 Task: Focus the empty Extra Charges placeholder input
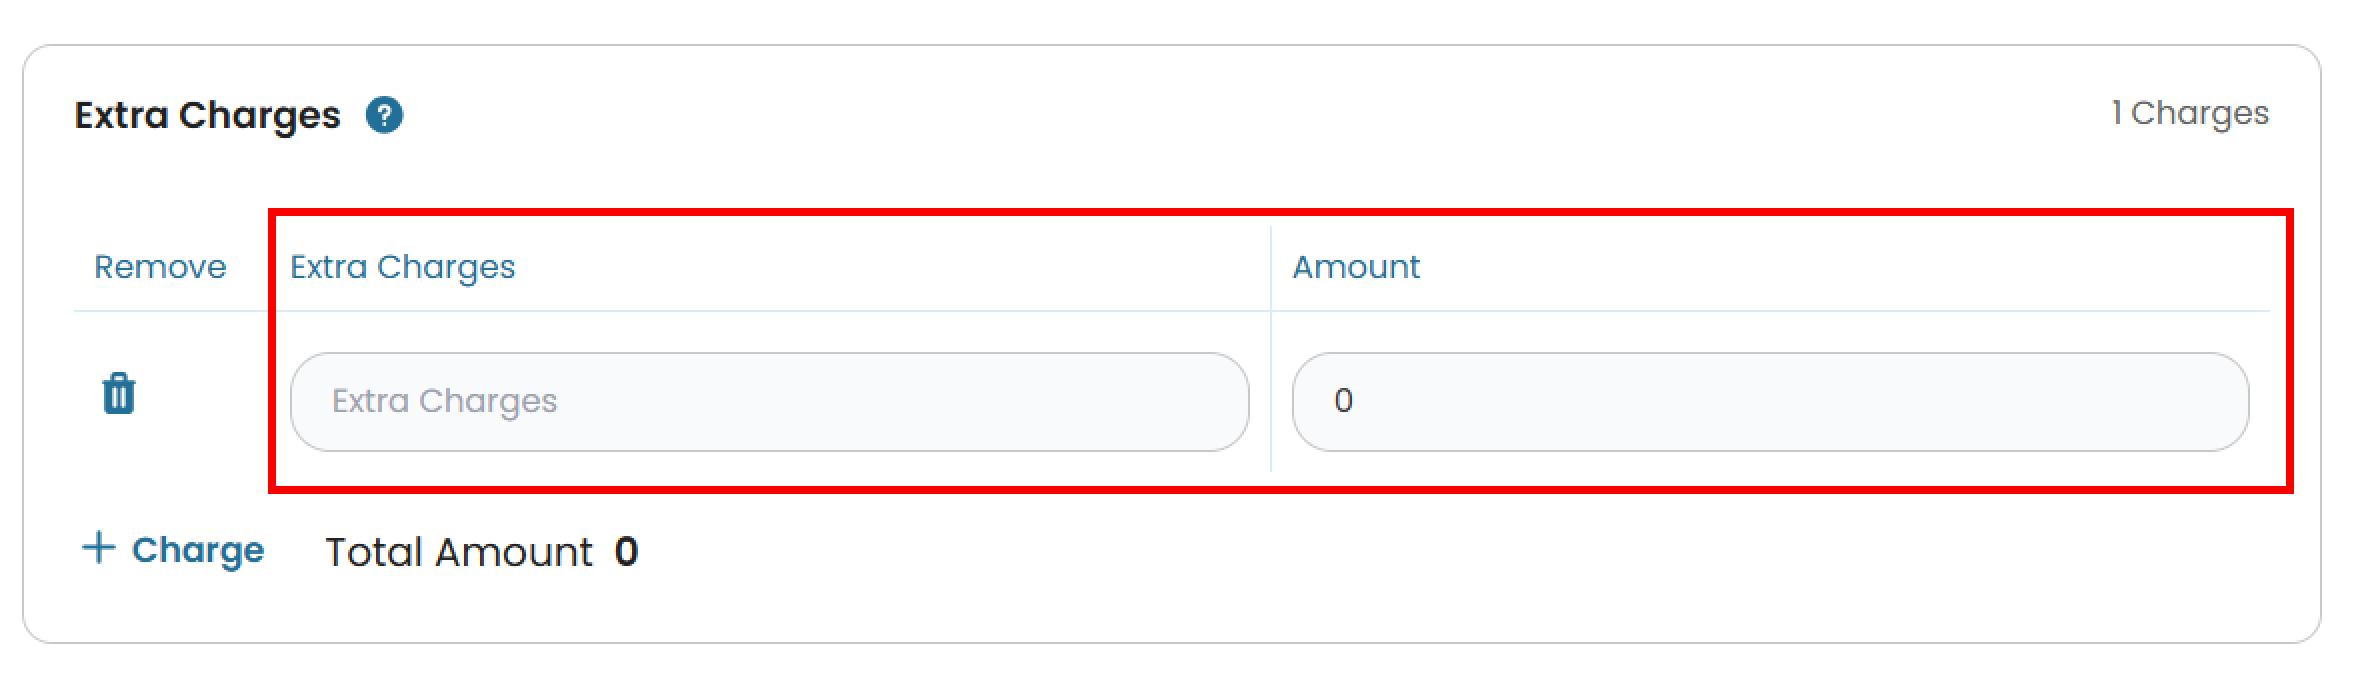770,400
